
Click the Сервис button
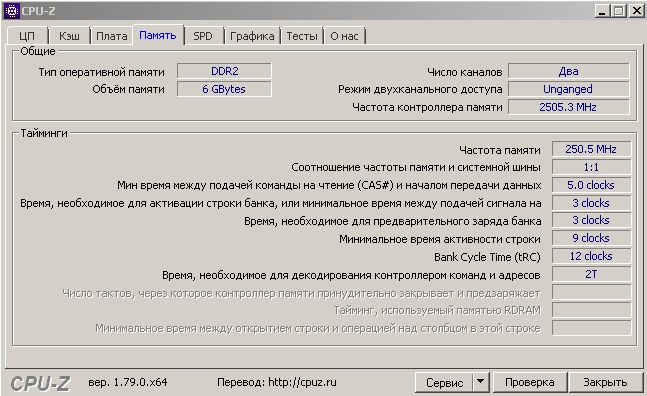click(x=444, y=382)
